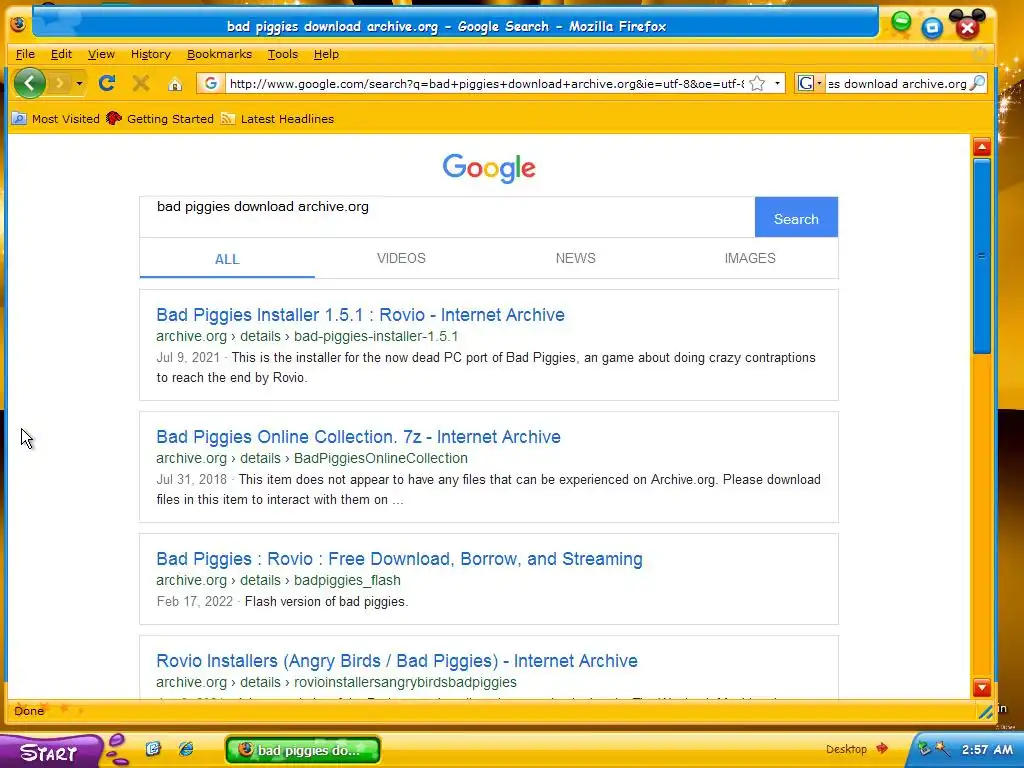Go back with the green arrow button
This screenshot has width=1024, height=768.
[29, 83]
